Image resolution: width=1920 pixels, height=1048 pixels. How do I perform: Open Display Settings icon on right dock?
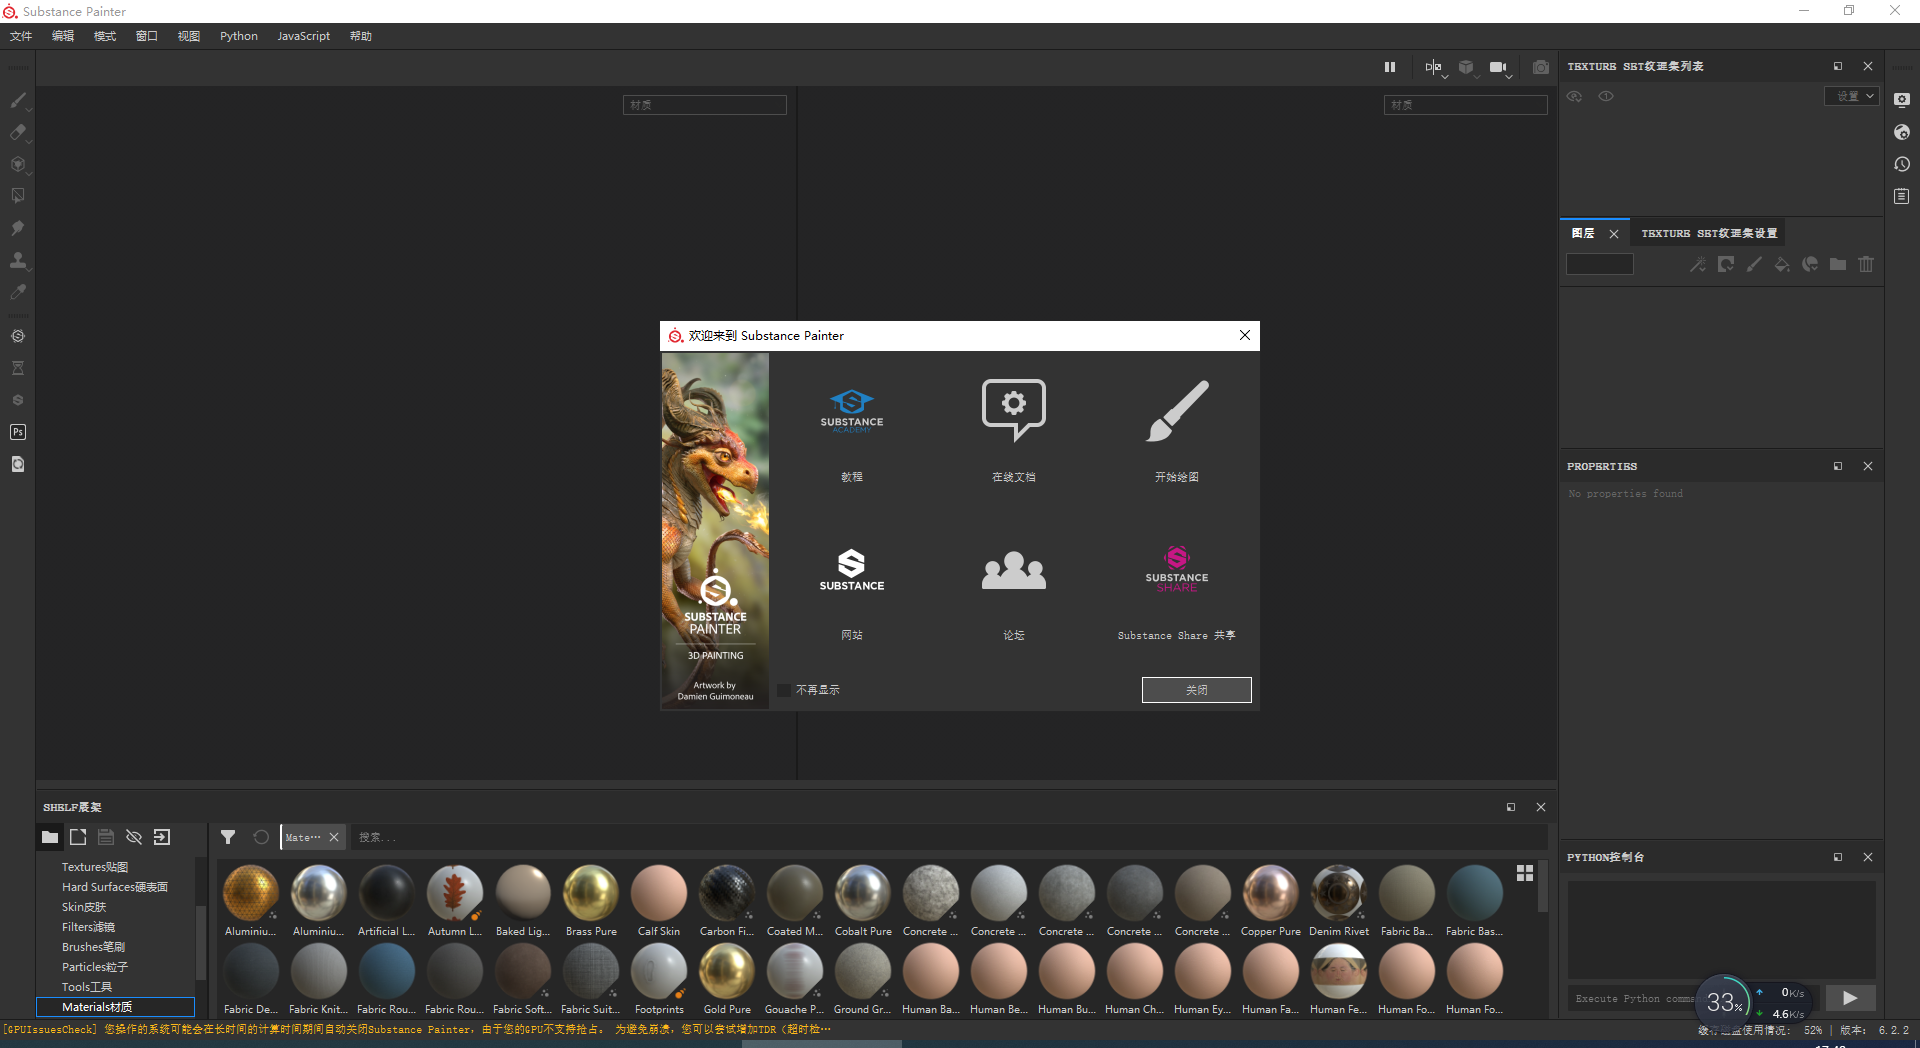1902,100
